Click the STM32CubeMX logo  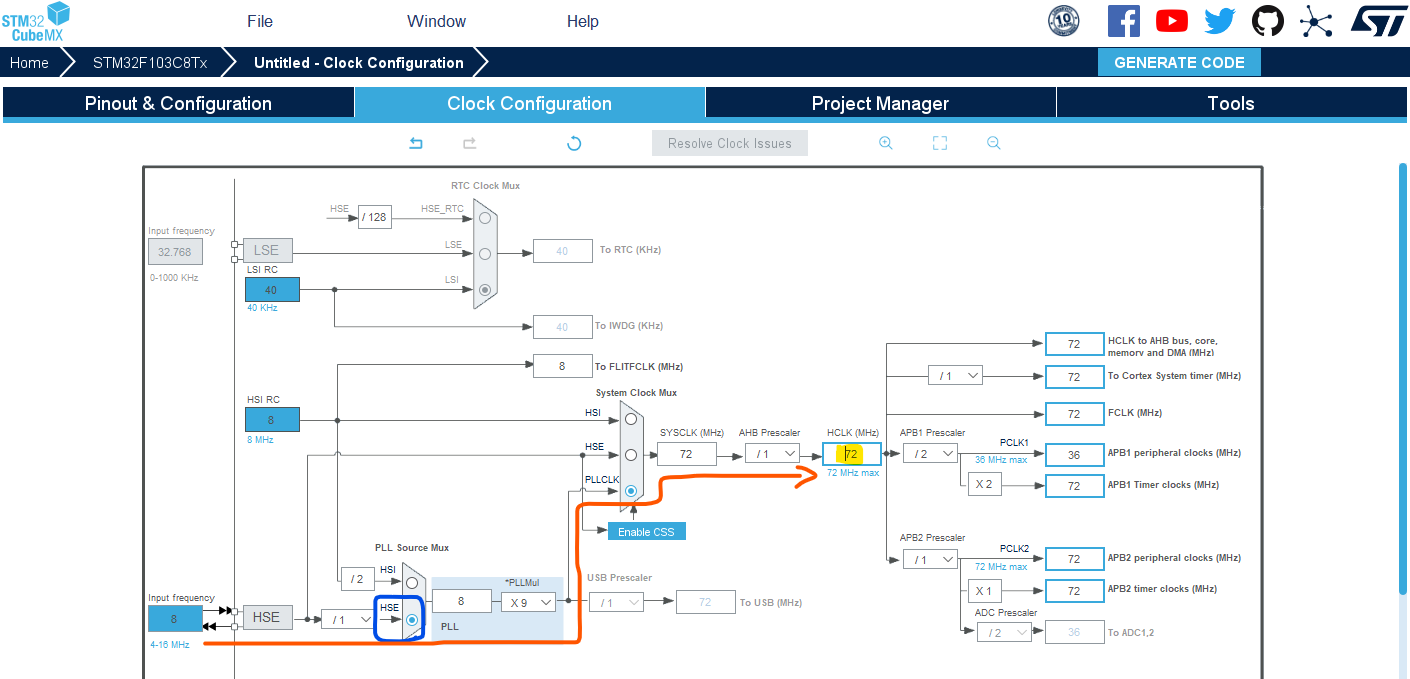(x=38, y=21)
